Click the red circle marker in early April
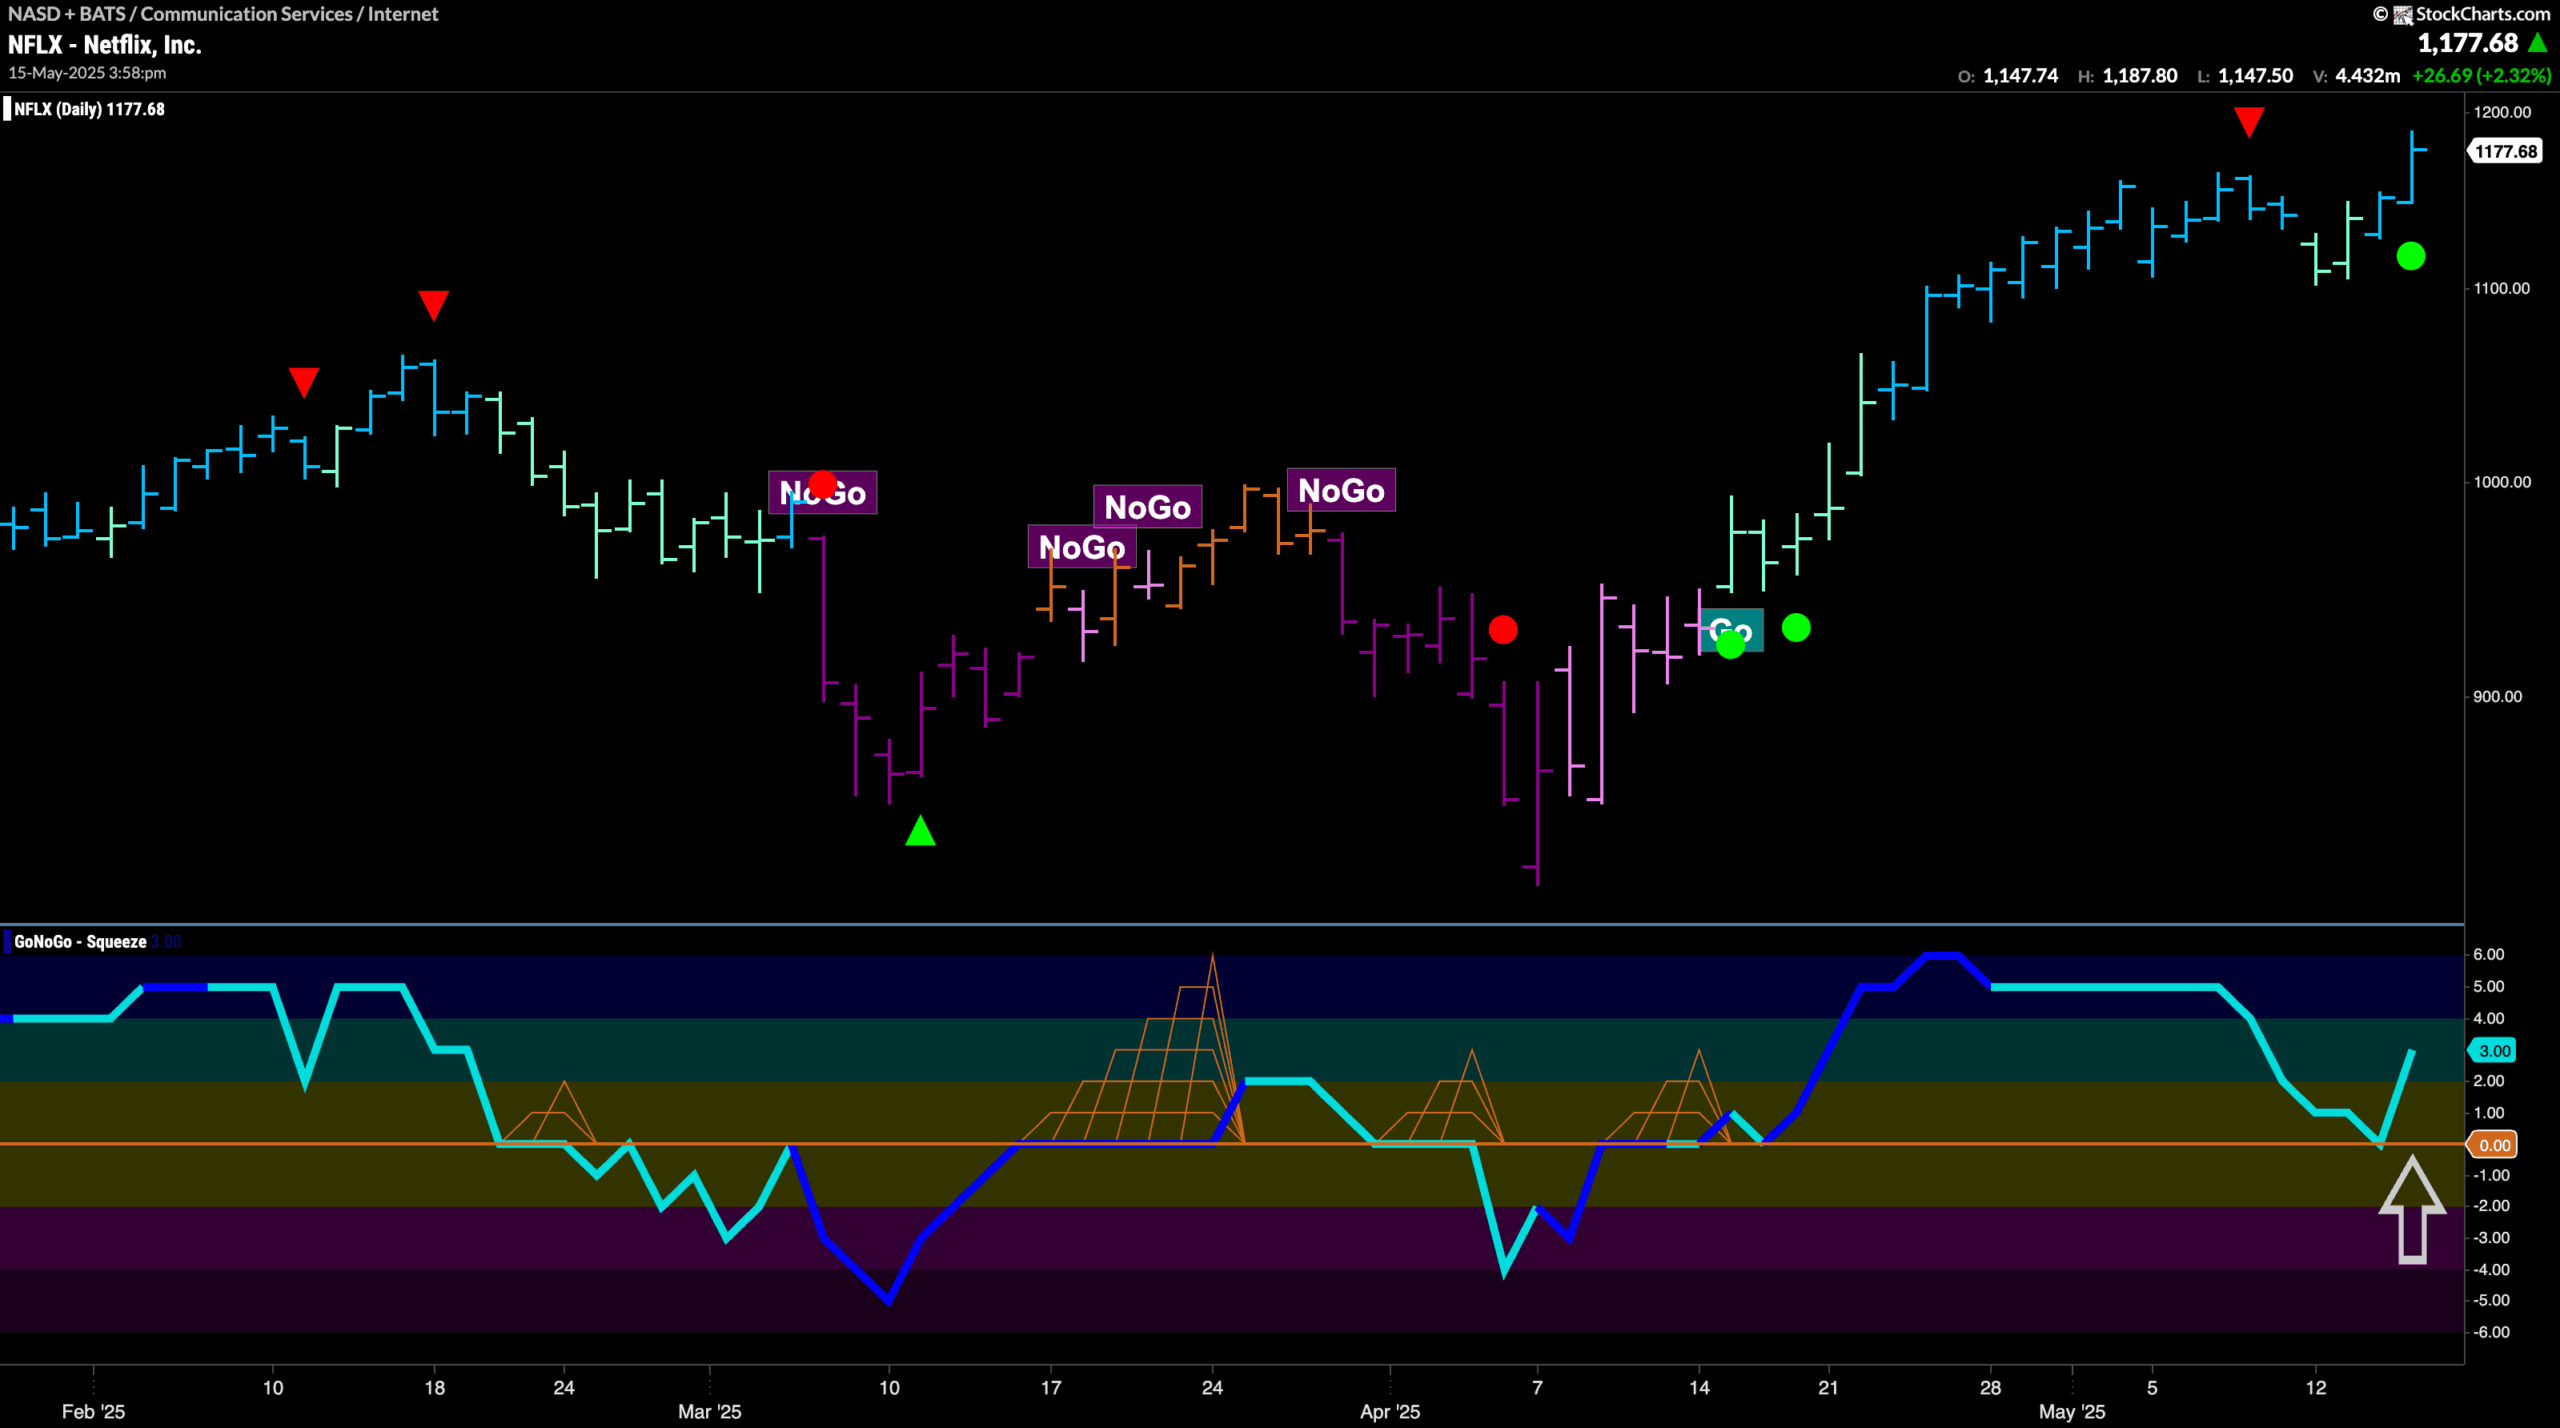The image size is (2560, 1428). [x=1502, y=629]
